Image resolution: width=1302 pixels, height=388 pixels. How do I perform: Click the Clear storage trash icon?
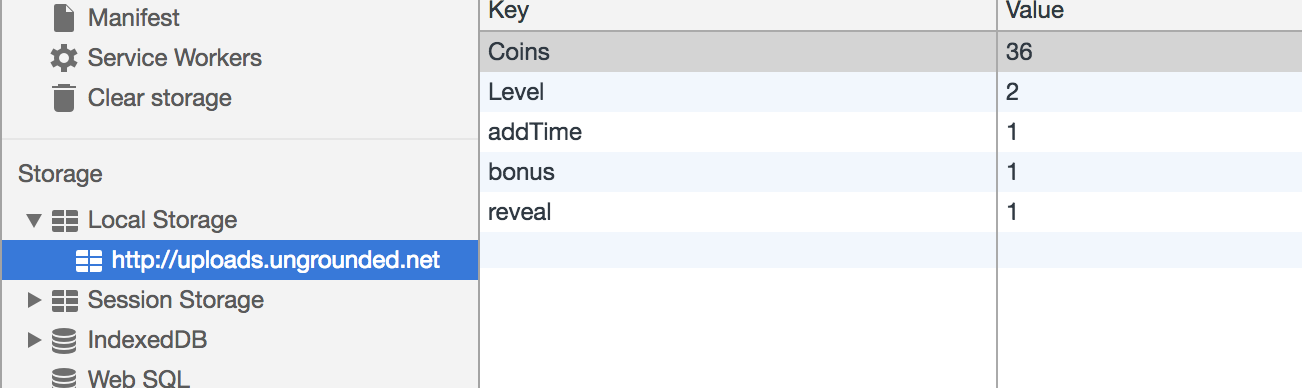click(64, 98)
